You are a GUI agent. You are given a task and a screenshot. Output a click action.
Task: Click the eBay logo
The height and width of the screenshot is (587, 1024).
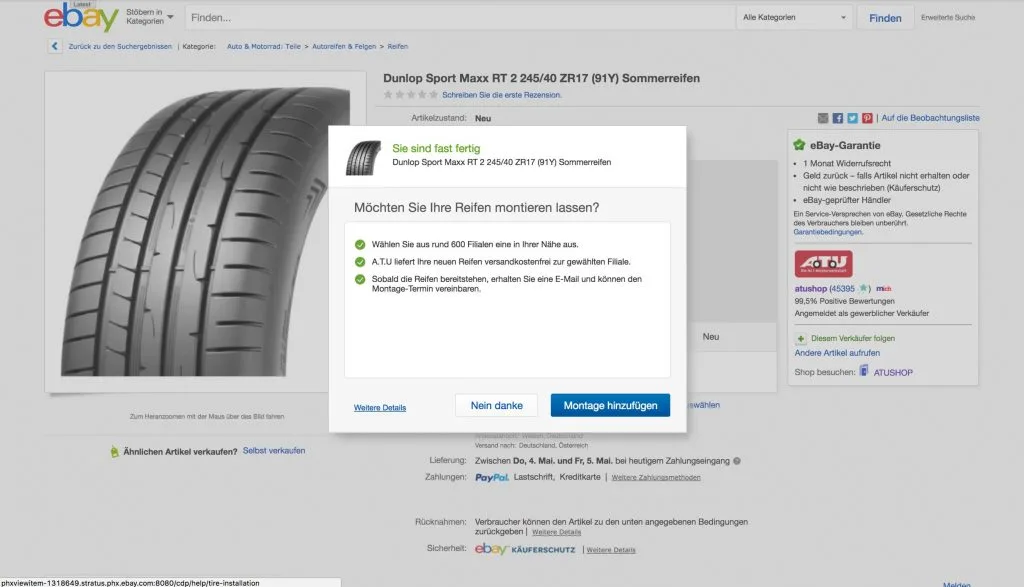pos(81,18)
